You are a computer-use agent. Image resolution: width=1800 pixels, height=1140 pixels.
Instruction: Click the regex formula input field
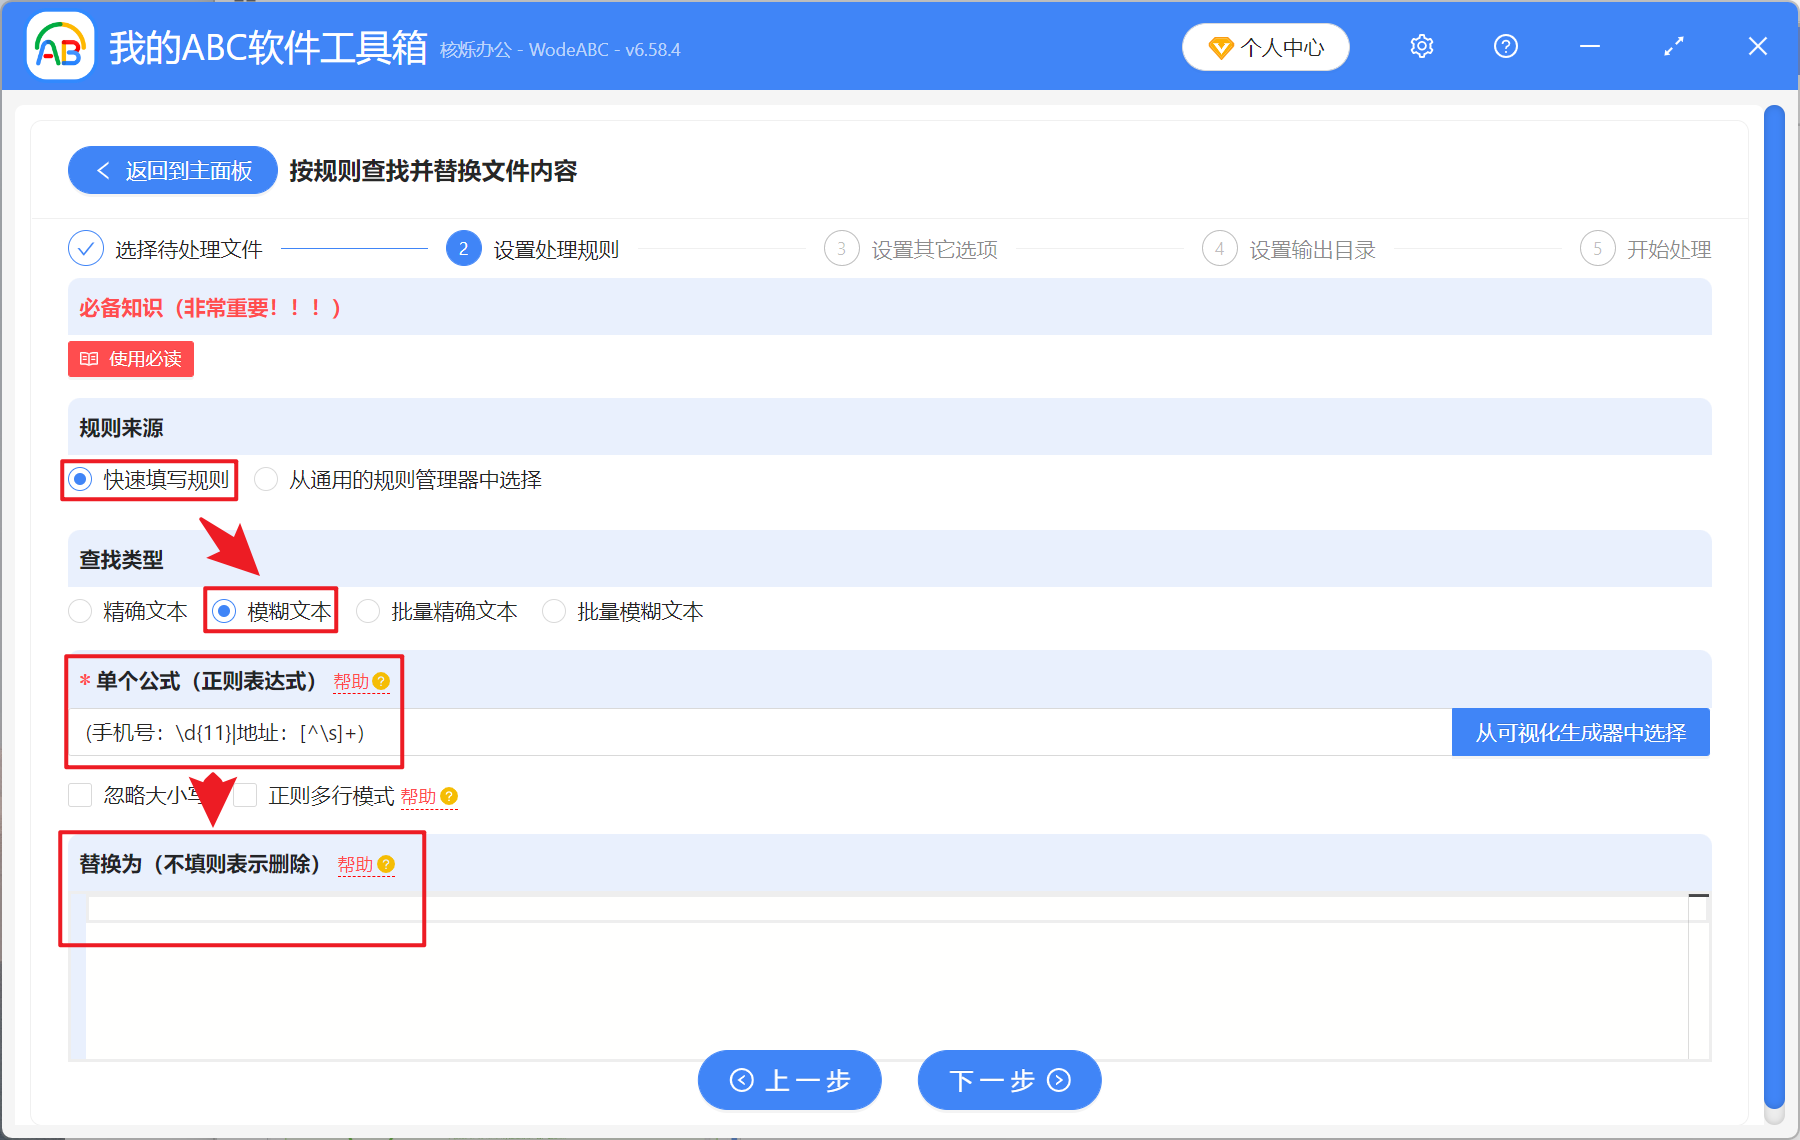tap(700, 732)
